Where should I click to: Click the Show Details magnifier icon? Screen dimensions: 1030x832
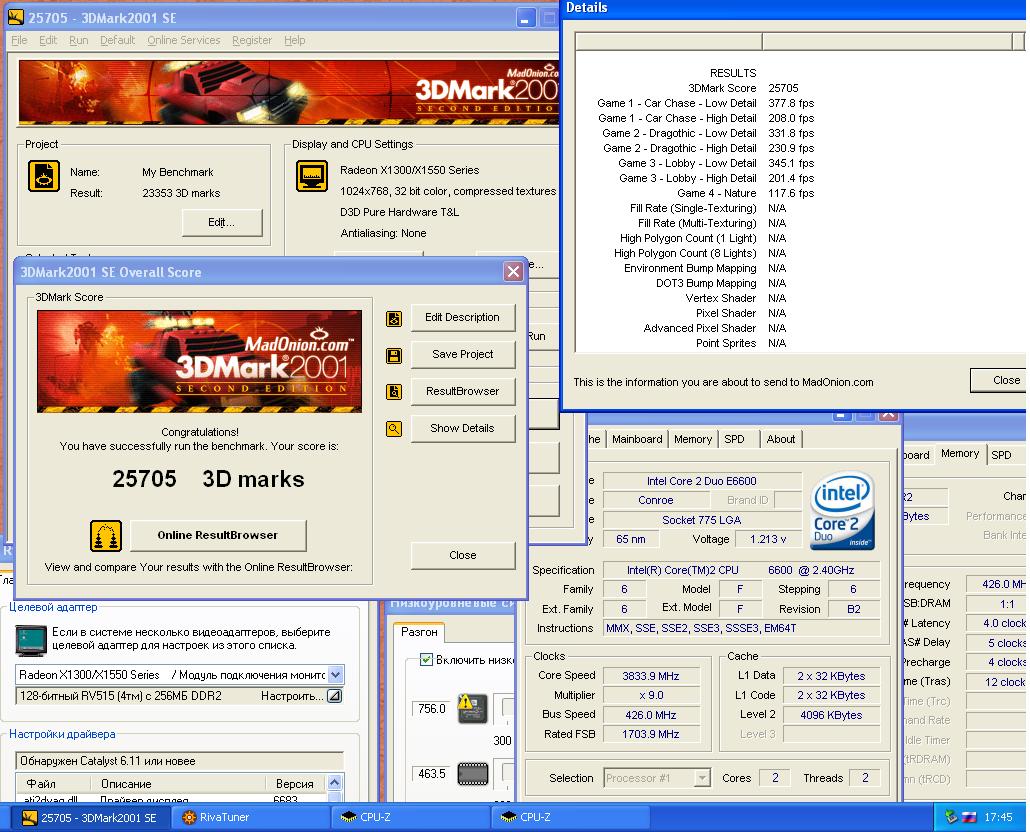(393, 429)
